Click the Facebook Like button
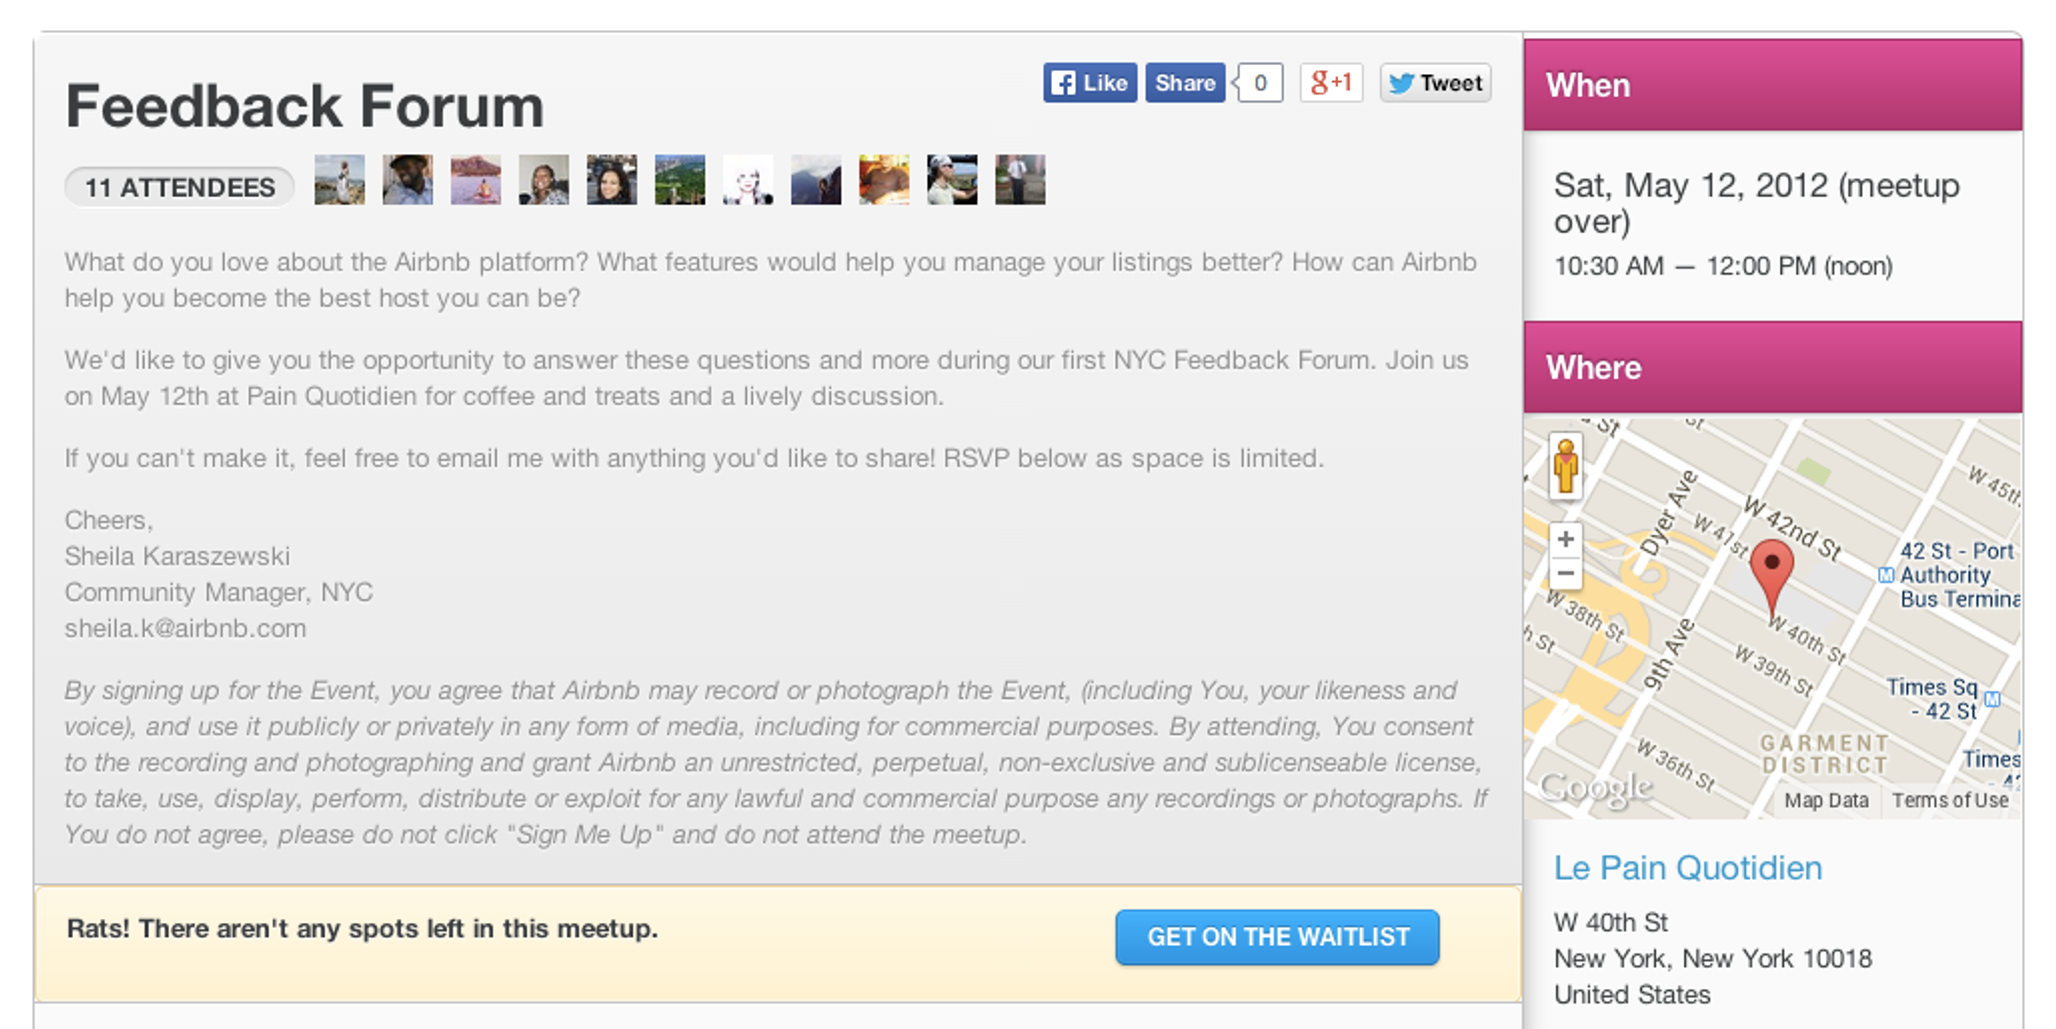This screenshot has height=1029, width=2056. 1089,83
